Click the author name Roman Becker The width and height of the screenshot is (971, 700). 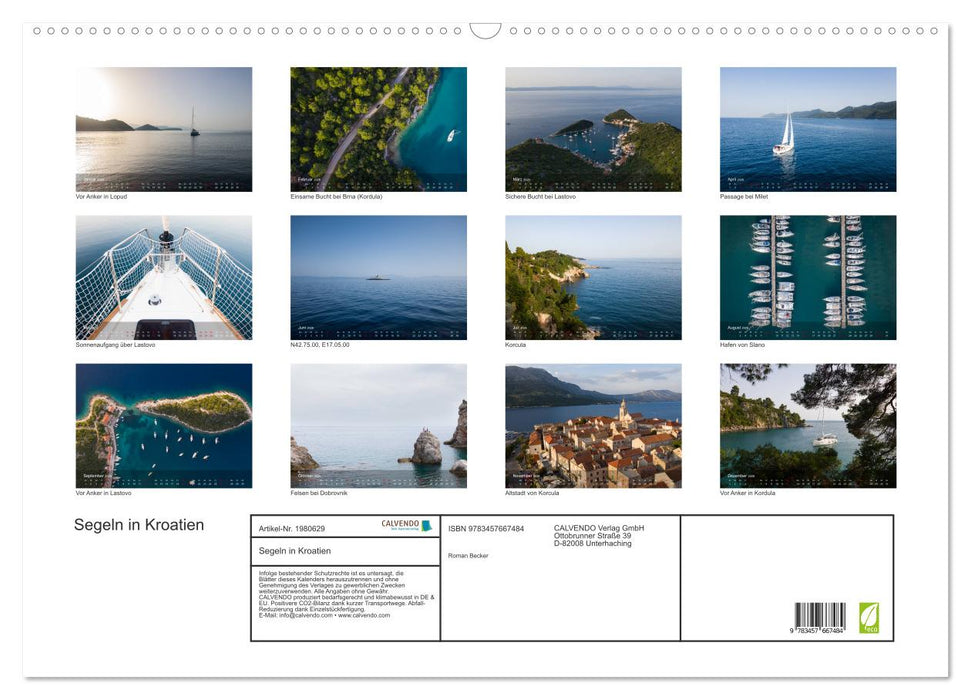click(467, 556)
